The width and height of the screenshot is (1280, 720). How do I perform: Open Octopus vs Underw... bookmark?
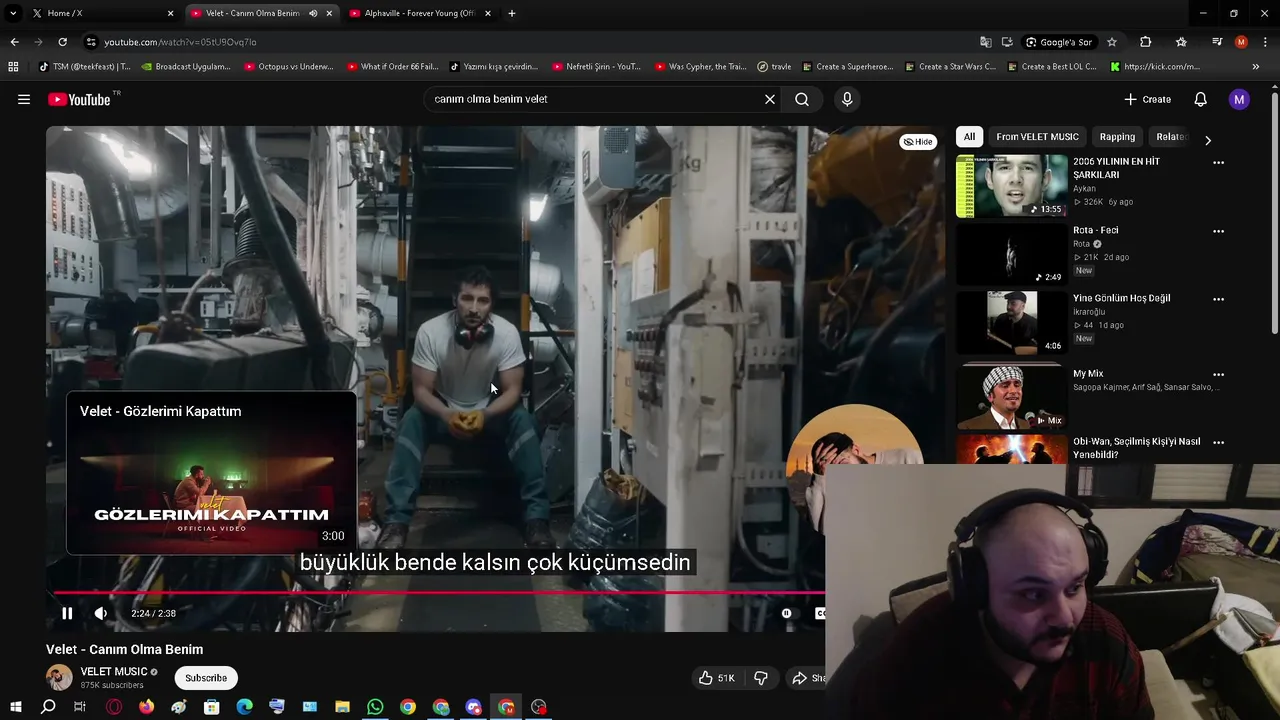coord(289,67)
